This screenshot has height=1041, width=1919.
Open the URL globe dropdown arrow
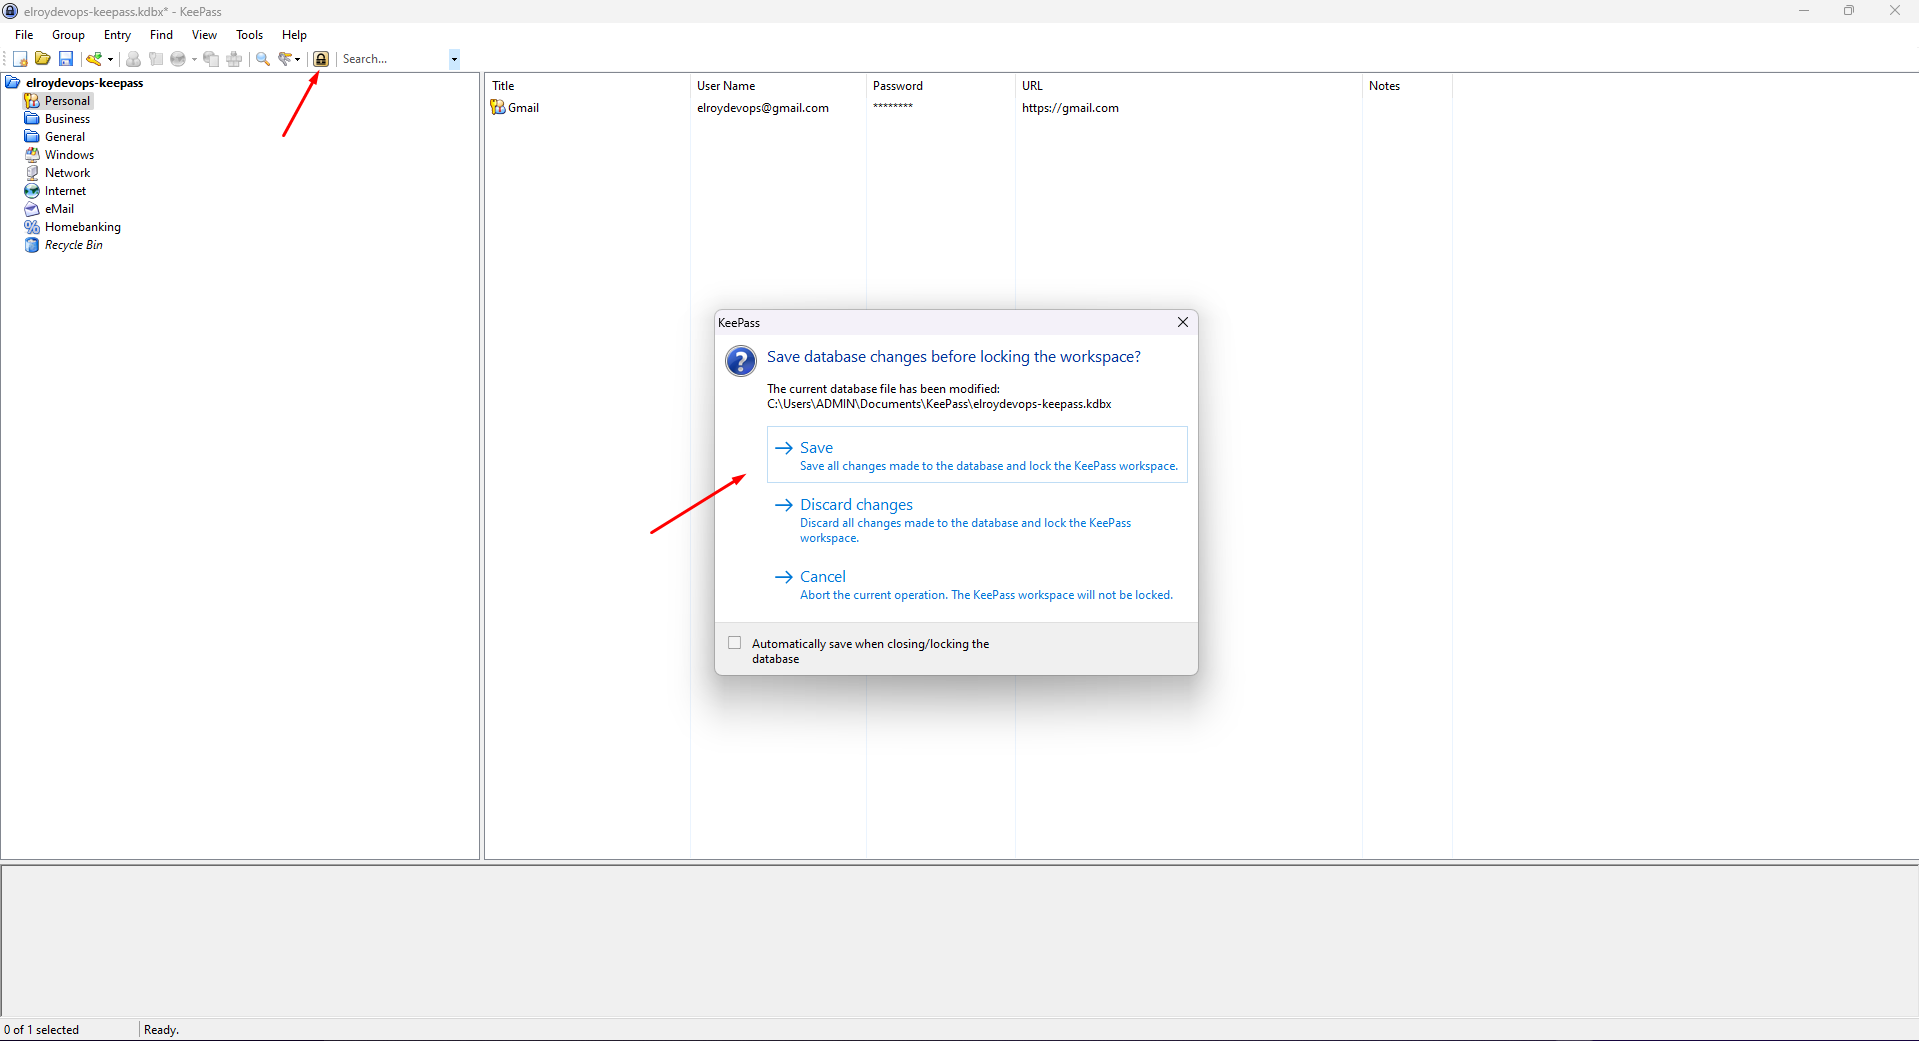194,59
